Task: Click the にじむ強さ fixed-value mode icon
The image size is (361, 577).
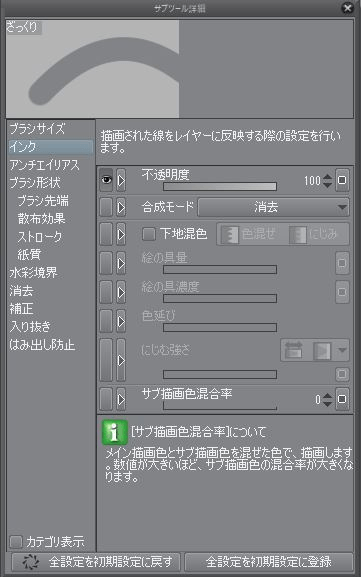Action: [x=293, y=350]
